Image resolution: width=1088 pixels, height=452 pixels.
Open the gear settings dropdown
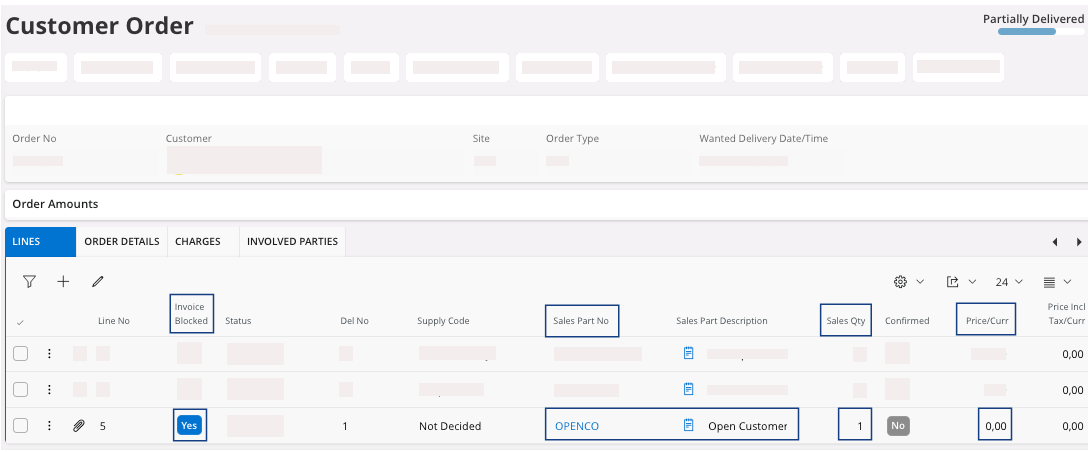coord(908,282)
